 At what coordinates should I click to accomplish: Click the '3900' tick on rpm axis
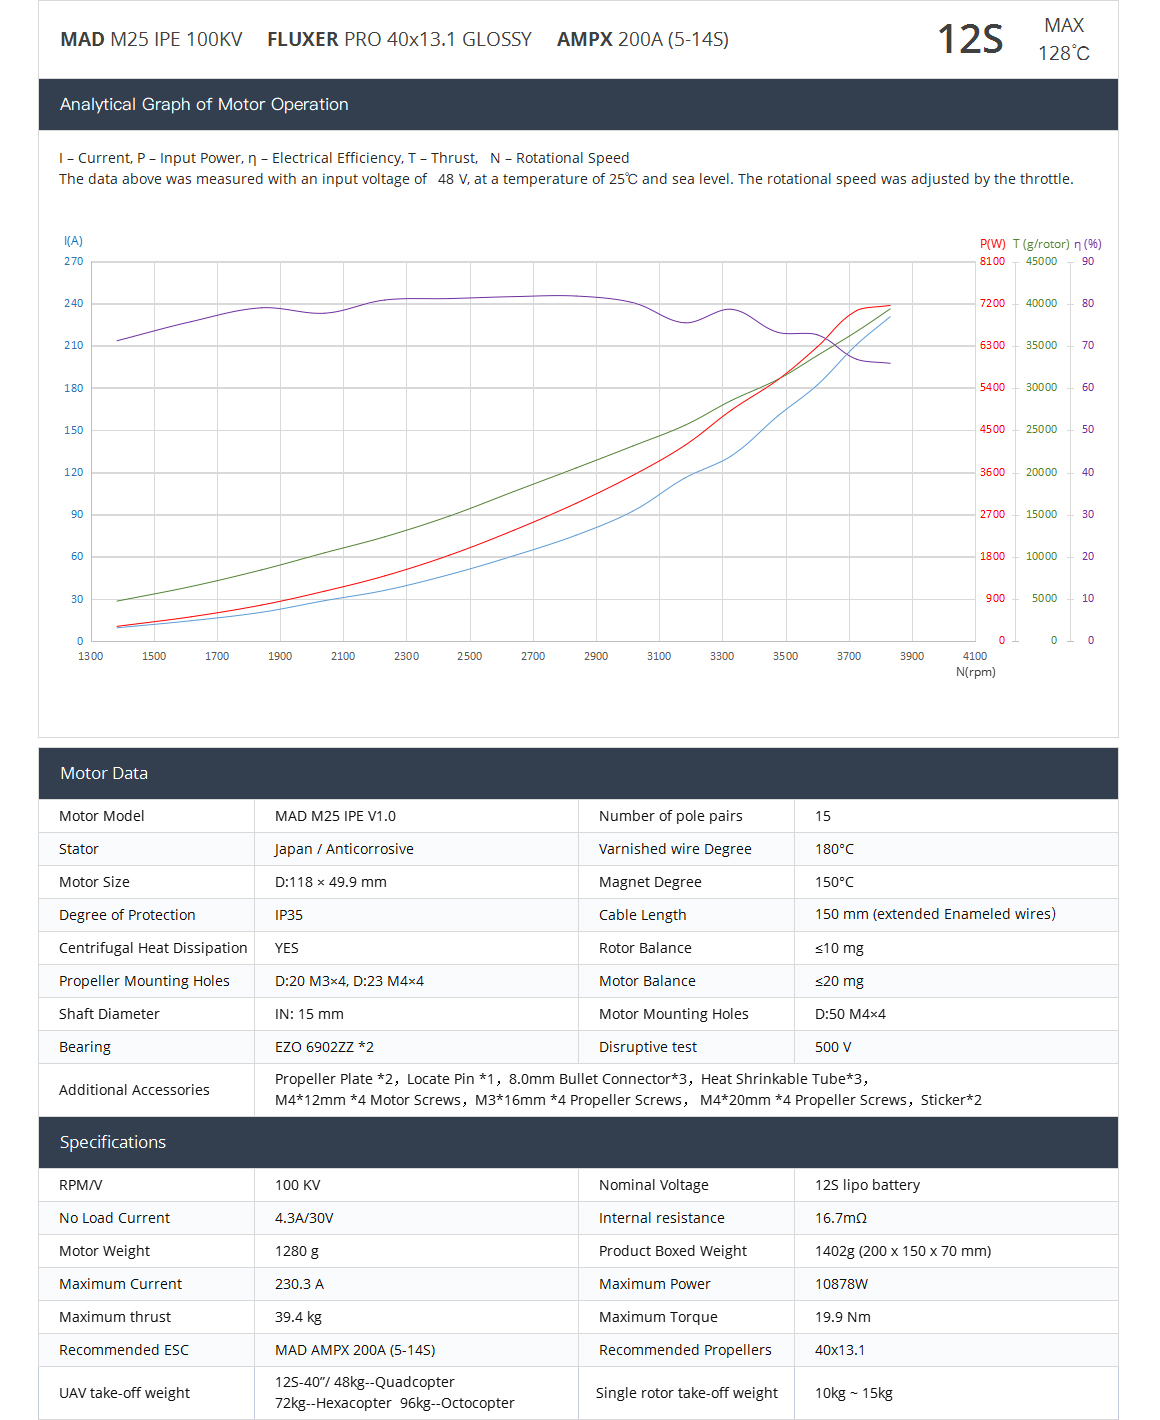pyautogui.click(x=912, y=656)
